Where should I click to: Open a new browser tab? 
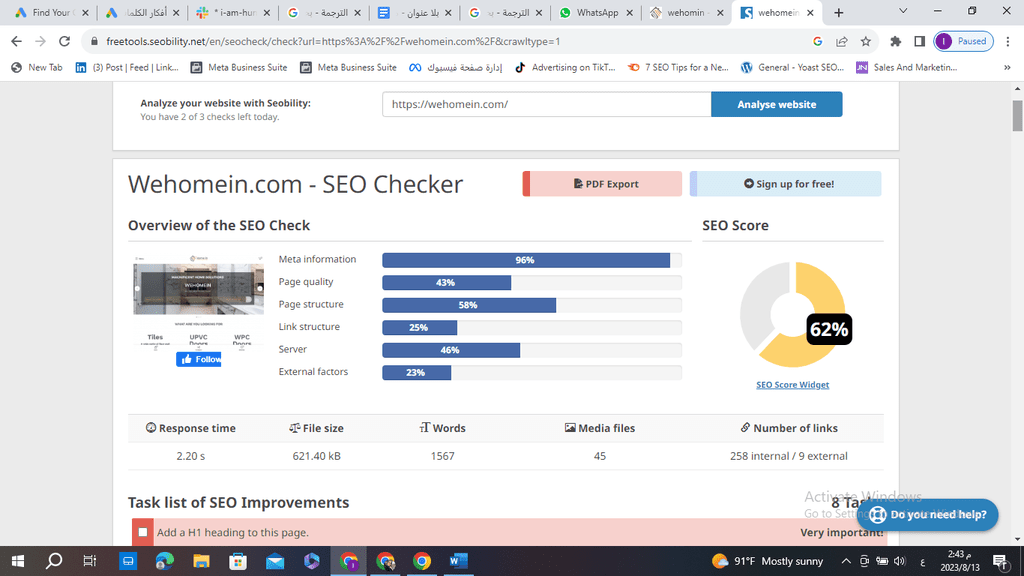click(839, 12)
